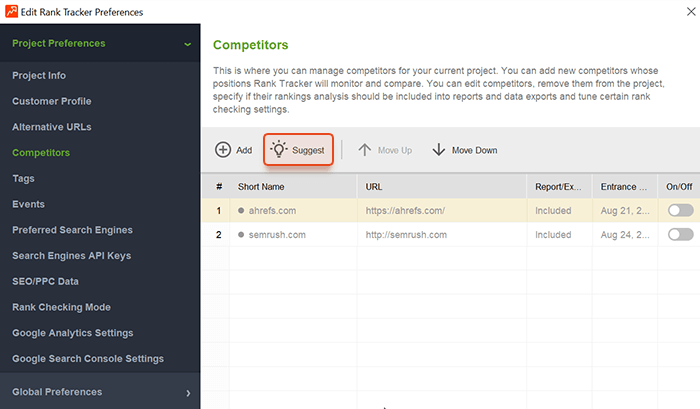This screenshot has height=409, width=700.
Task: Collapse the Project Preferences section
Action: click(x=188, y=44)
